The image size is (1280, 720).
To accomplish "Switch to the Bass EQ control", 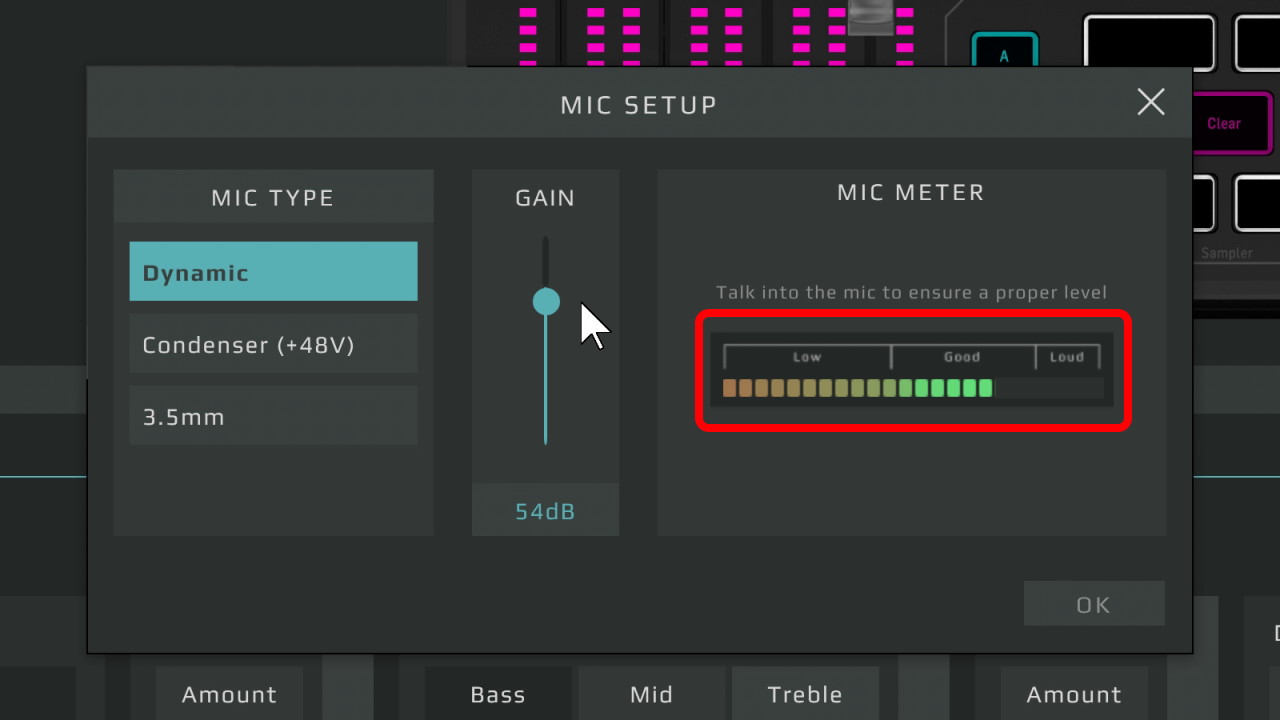I will click(x=498, y=694).
